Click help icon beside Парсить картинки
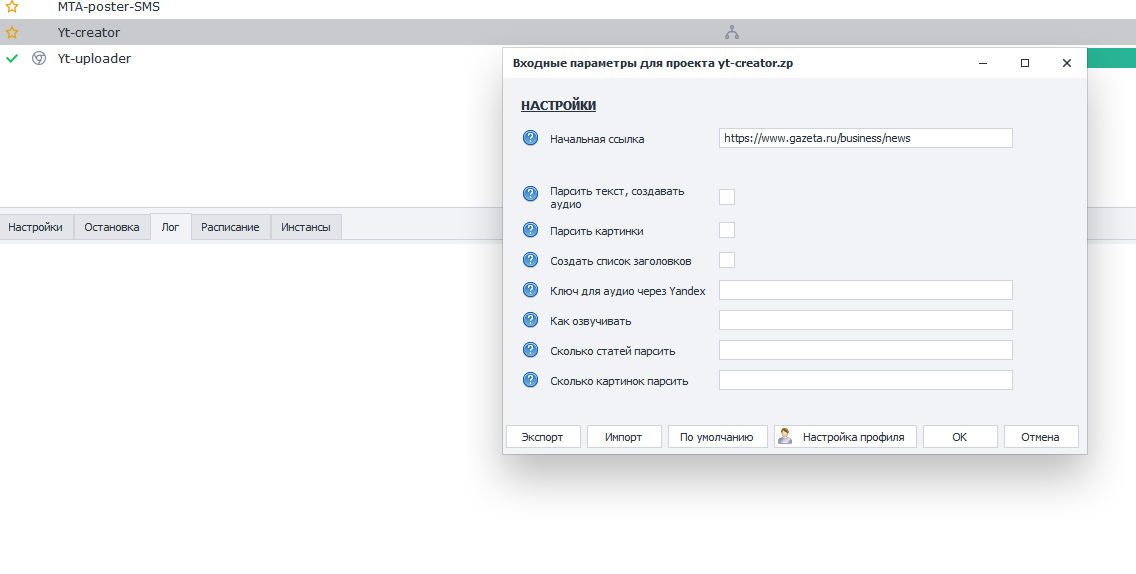The height and width of the screenshot is (574, 1136). pyautogui.click(x=530, y=230)
